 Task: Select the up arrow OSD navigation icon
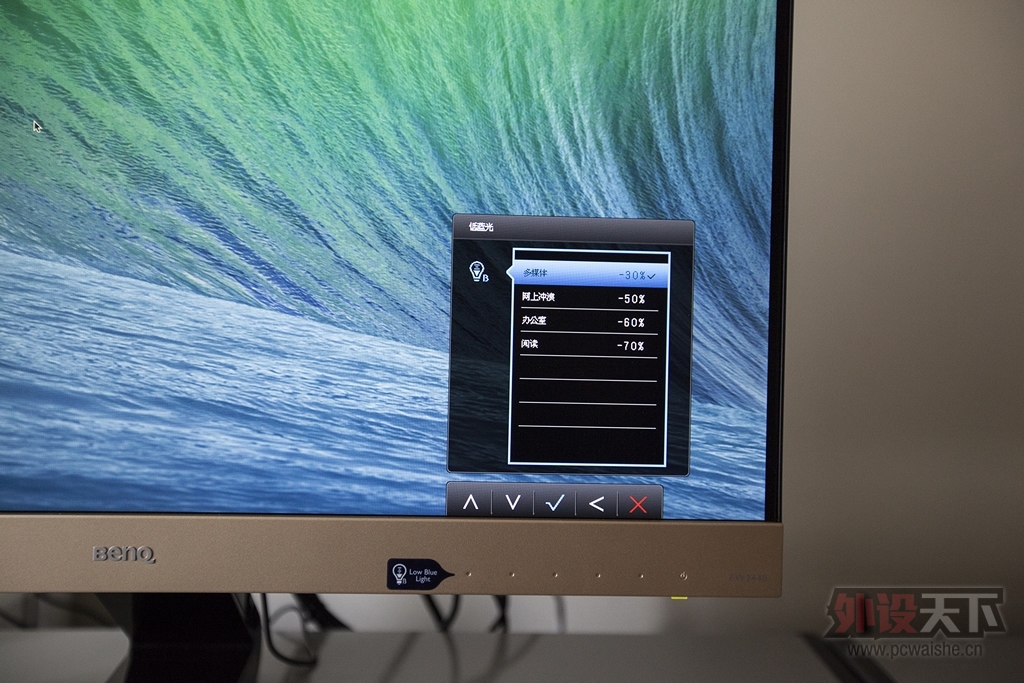pyautogui.click(x=470, y=503)
